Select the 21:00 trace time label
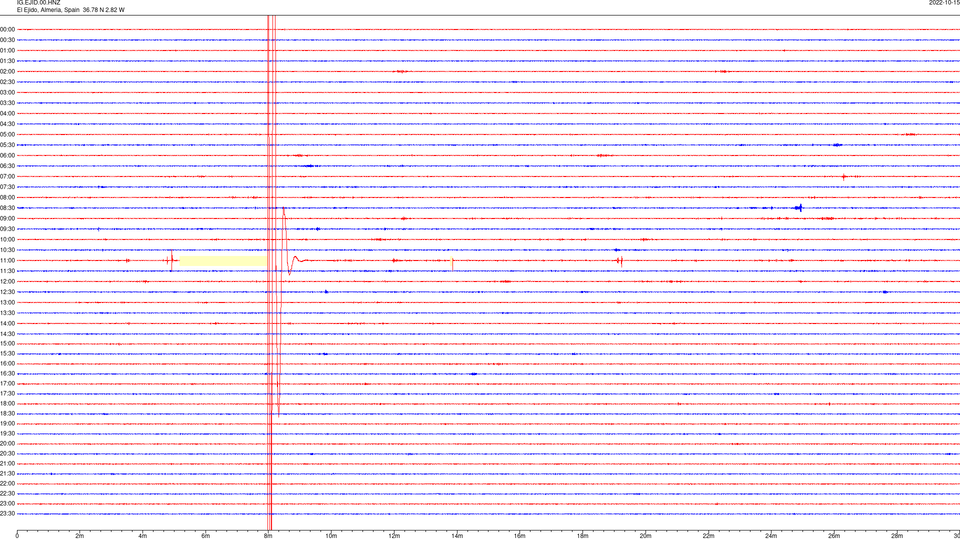 [x=7, y=463]
